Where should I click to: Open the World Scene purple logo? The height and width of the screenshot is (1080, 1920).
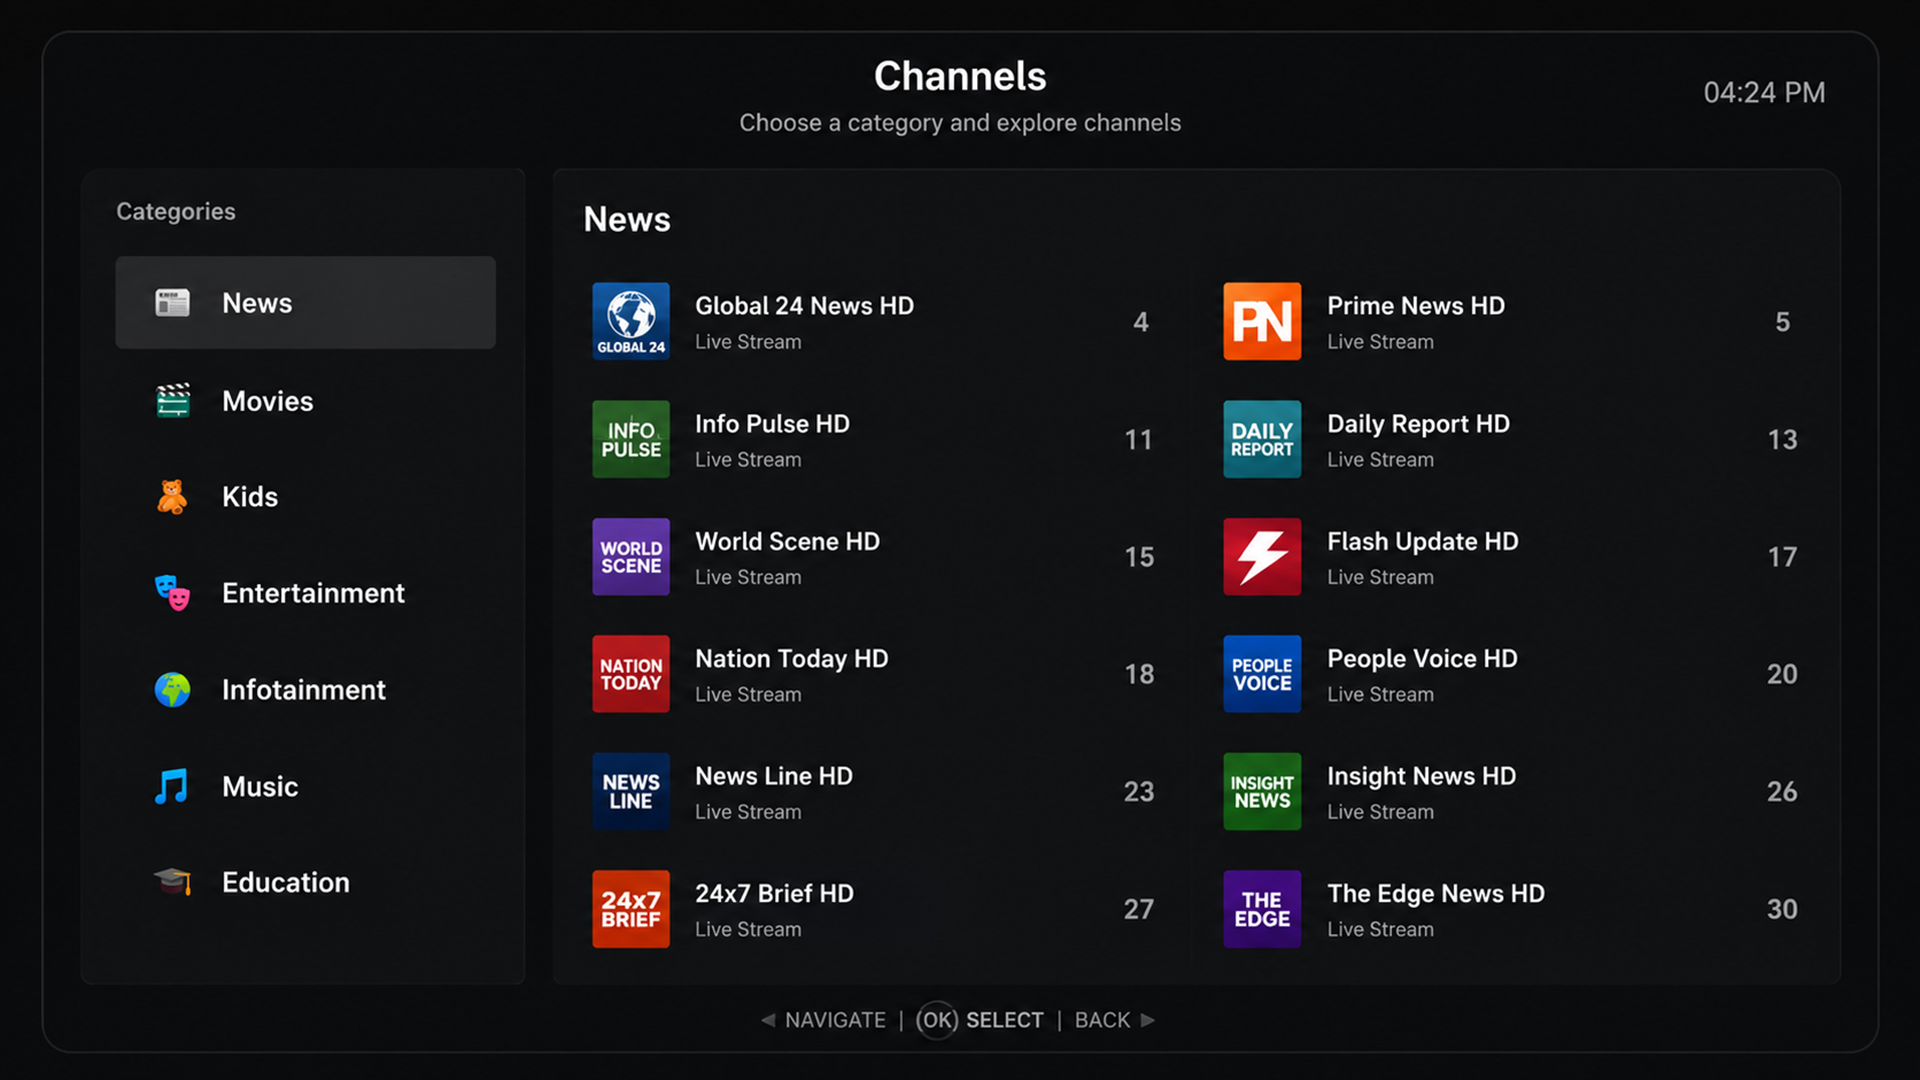pyautogui.click(x=631, y=557)
